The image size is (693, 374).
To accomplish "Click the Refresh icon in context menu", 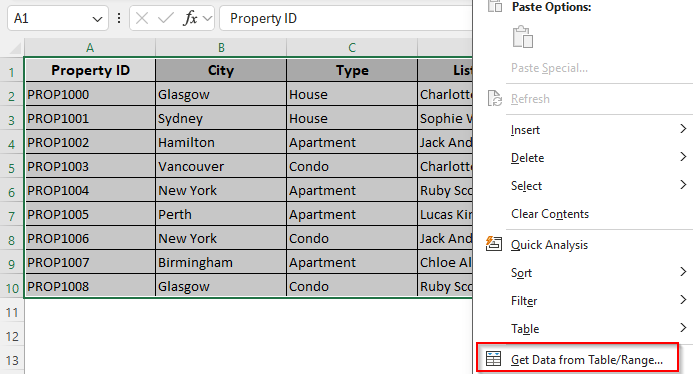I will [x=494, y=98].
